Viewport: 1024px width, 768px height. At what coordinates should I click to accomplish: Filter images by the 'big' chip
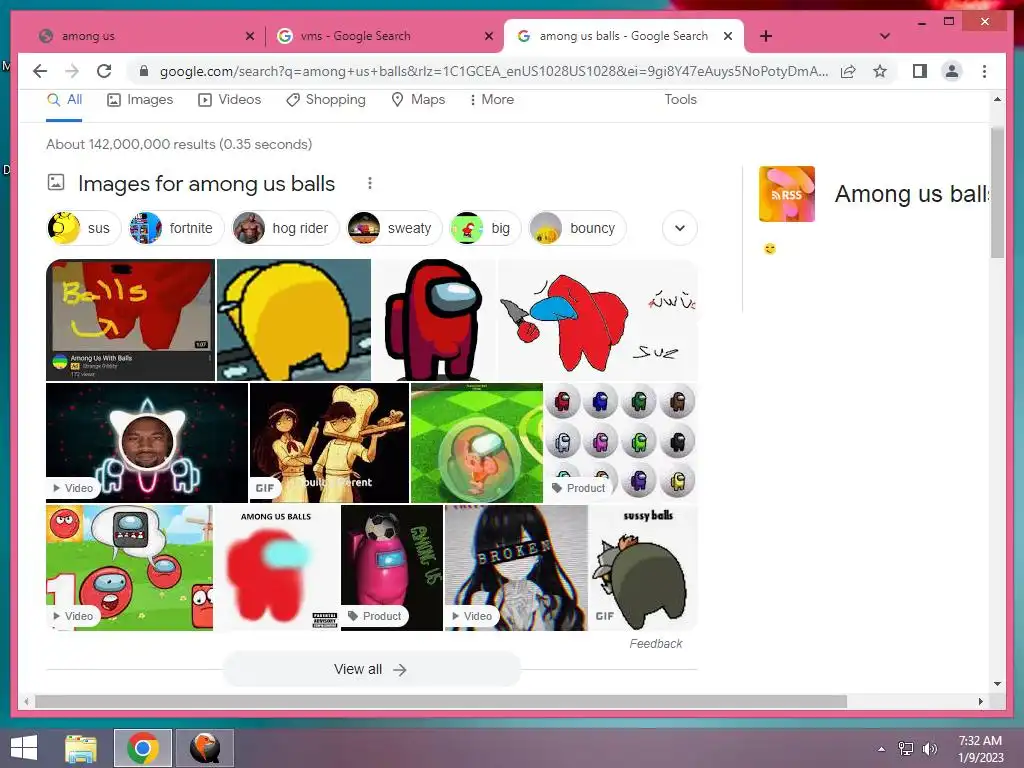[x=485, y=228]
